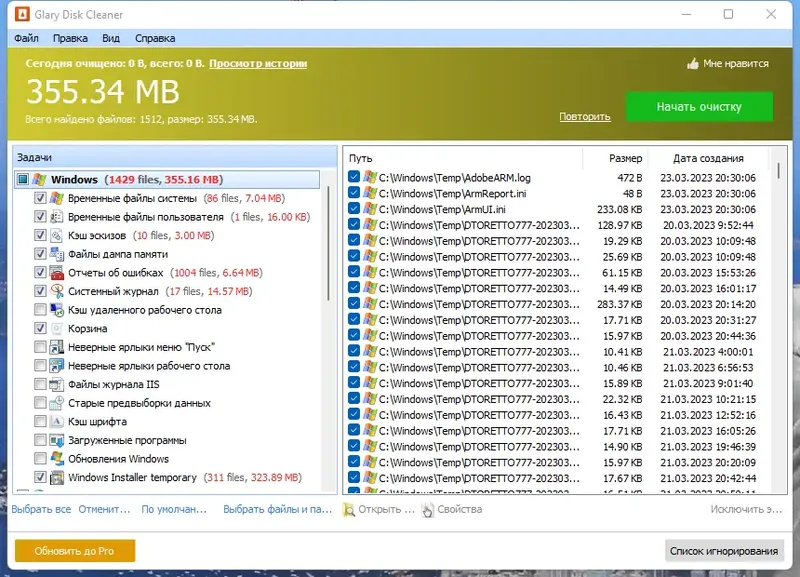Click the magnifier icon beside Кэш эскизов

[57, 235]
